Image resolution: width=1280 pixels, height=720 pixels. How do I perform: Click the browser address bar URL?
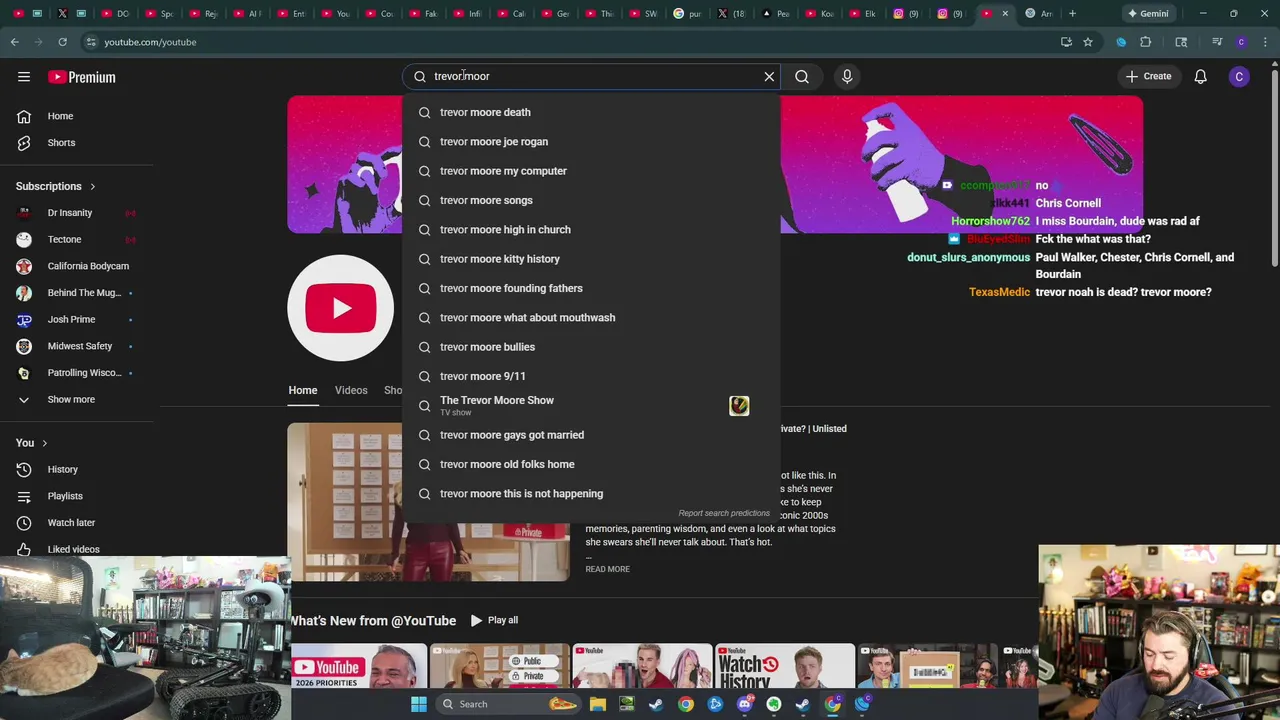150,42
